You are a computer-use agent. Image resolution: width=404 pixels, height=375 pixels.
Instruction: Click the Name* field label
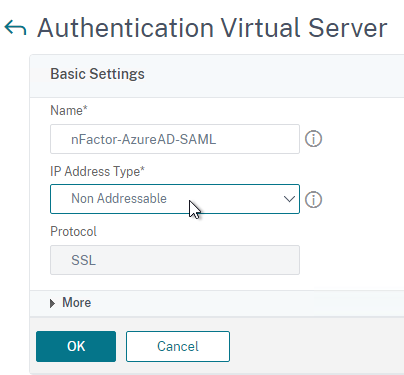coord(69,110)
